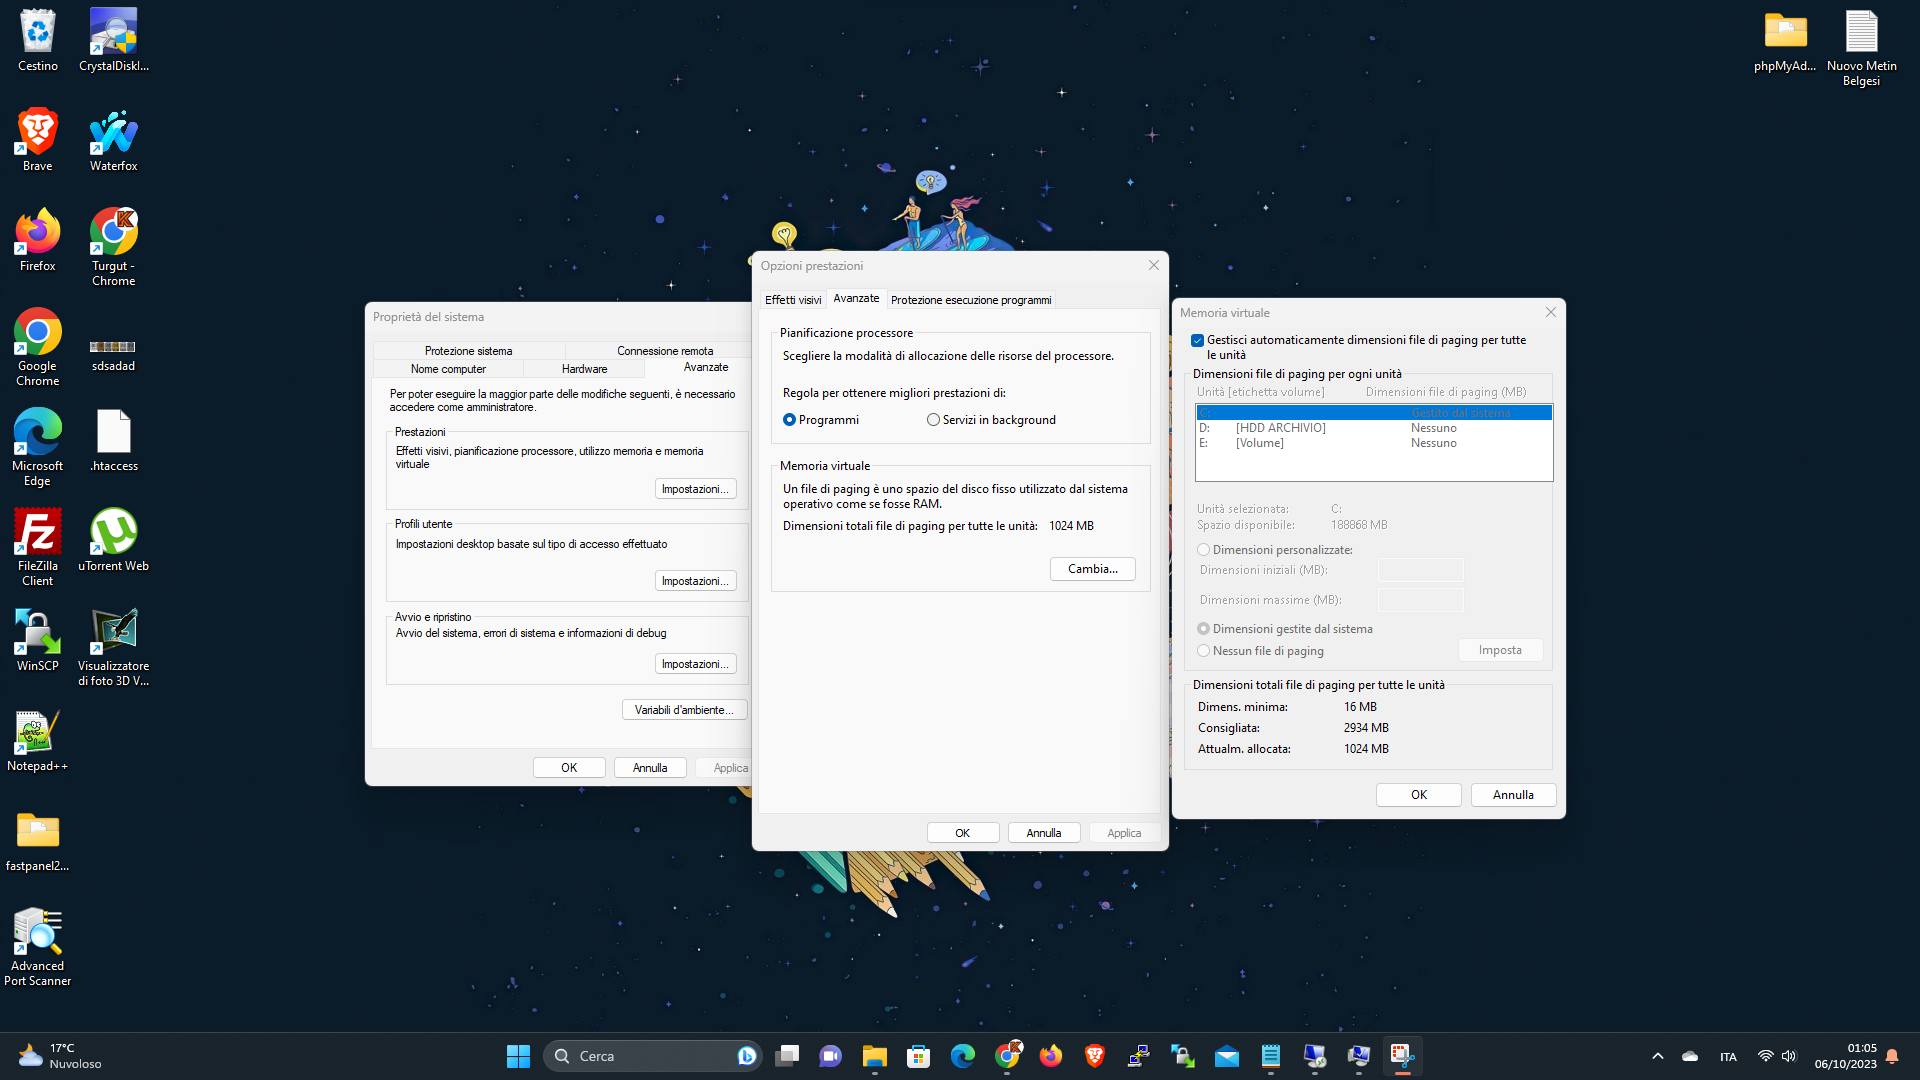Click the 'Cambia...' button for virtual memory
The width and height of the screenshot is (1920, 1080).
1092,568
